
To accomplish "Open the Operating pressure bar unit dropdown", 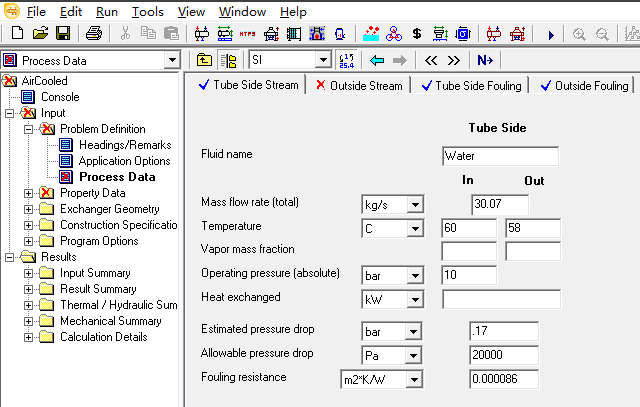I will click(415, 276).
